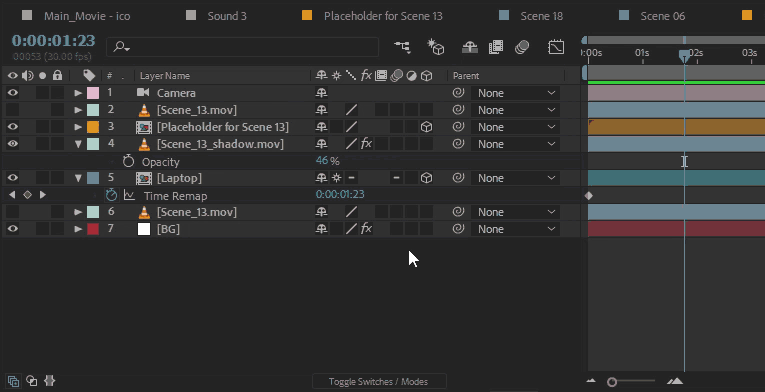Expand the Camera layer properties

coord(78,93)
